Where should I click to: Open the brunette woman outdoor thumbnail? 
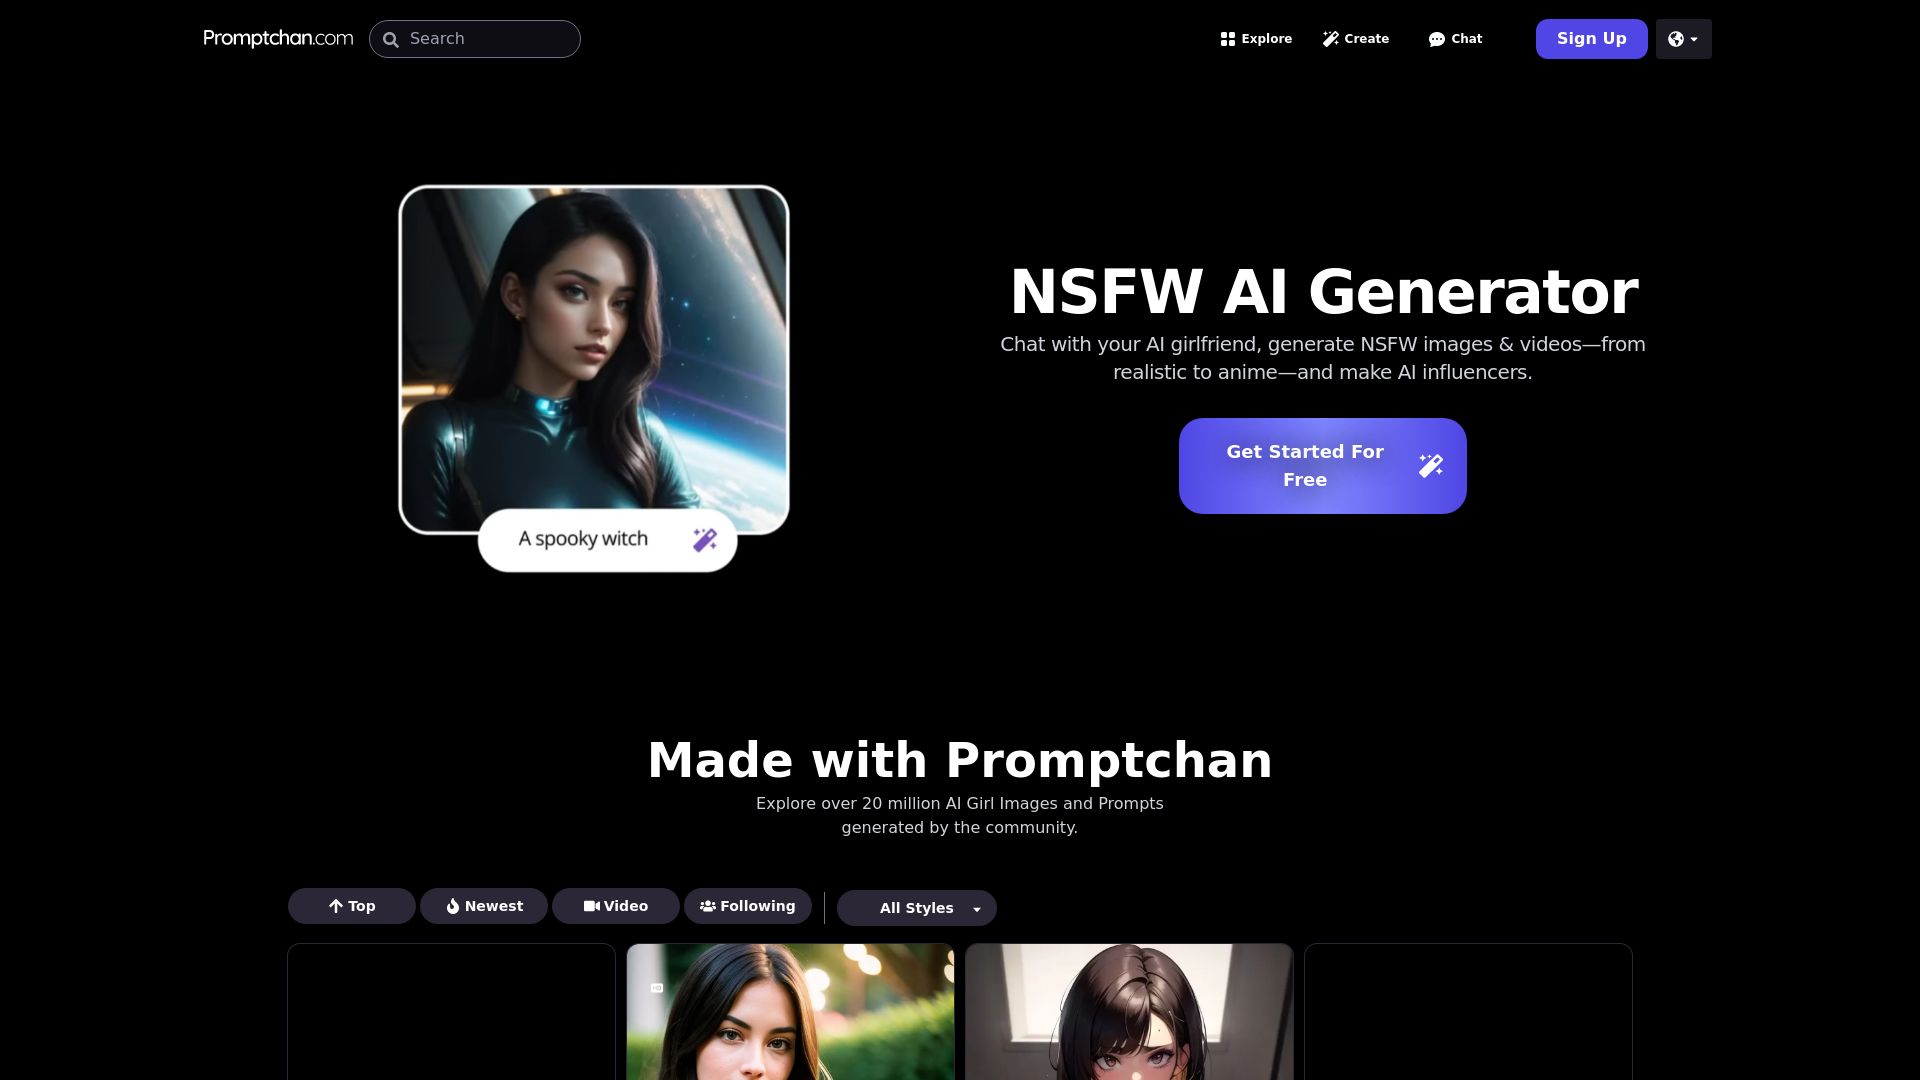click(x=790, y=1012)
